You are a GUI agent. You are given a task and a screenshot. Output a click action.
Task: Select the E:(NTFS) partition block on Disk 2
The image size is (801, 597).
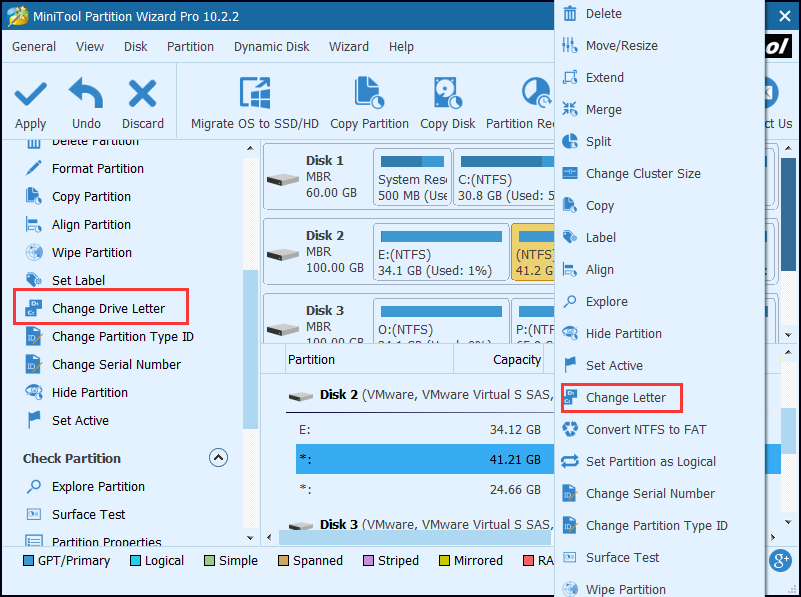[x=441, y=252]
